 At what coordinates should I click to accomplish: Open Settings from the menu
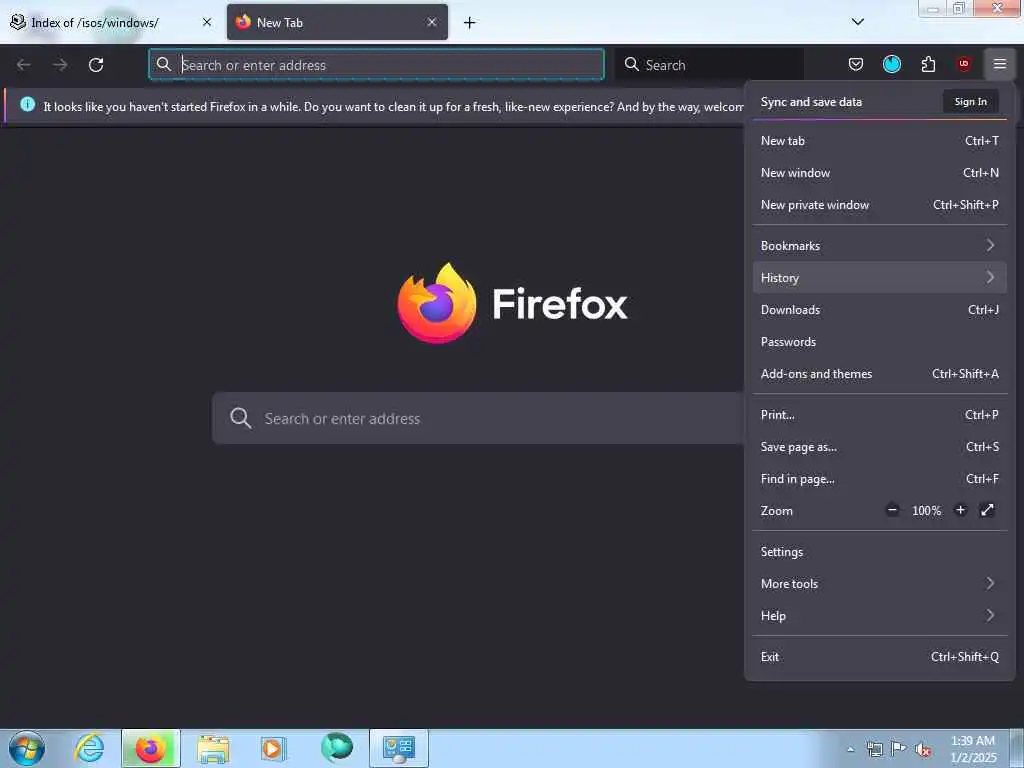tap(879, 552)
